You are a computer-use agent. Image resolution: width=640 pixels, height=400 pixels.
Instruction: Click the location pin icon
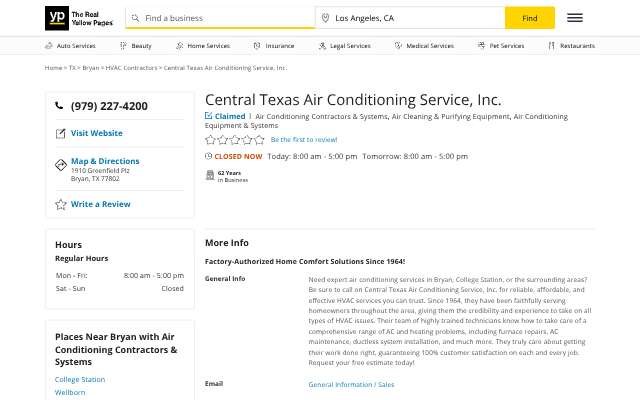[325, 18]
